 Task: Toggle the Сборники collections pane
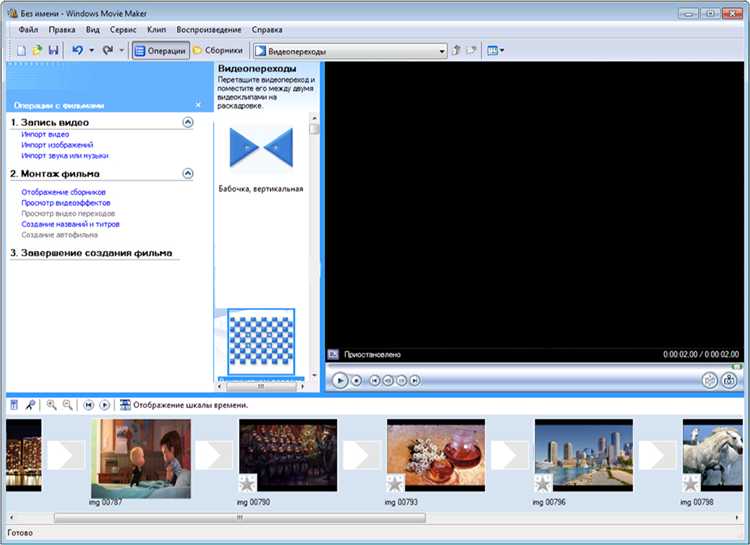tap(218, 50)
